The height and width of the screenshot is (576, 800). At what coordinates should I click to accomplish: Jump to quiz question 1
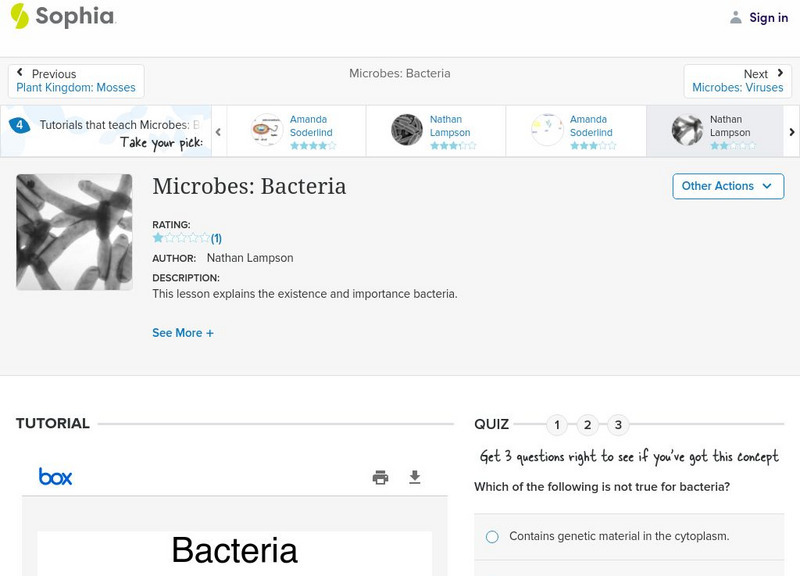(557, 425)
